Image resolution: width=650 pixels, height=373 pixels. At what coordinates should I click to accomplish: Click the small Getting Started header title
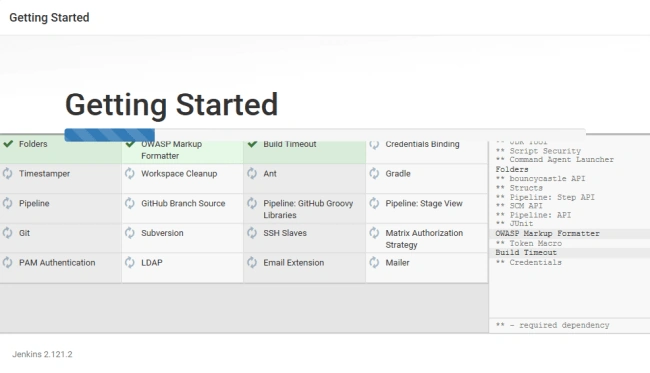(x=49, y=17)
